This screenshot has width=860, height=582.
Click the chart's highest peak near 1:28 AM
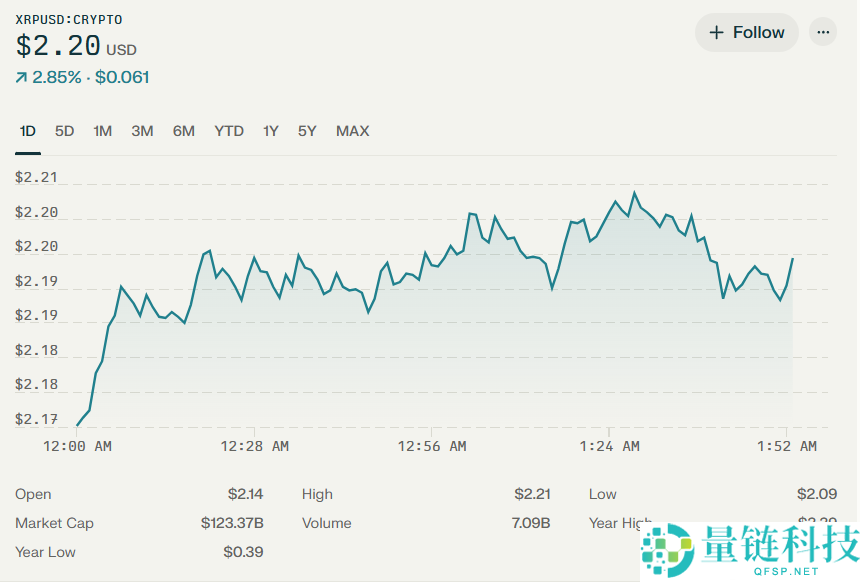635,193
